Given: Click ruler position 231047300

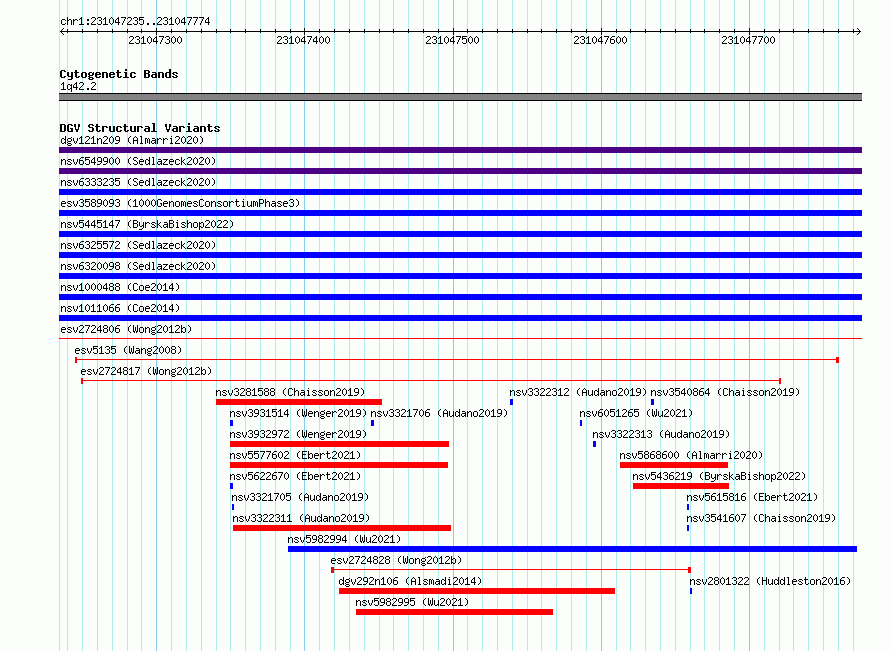Looking at the screenshot, I should (156, 40).
